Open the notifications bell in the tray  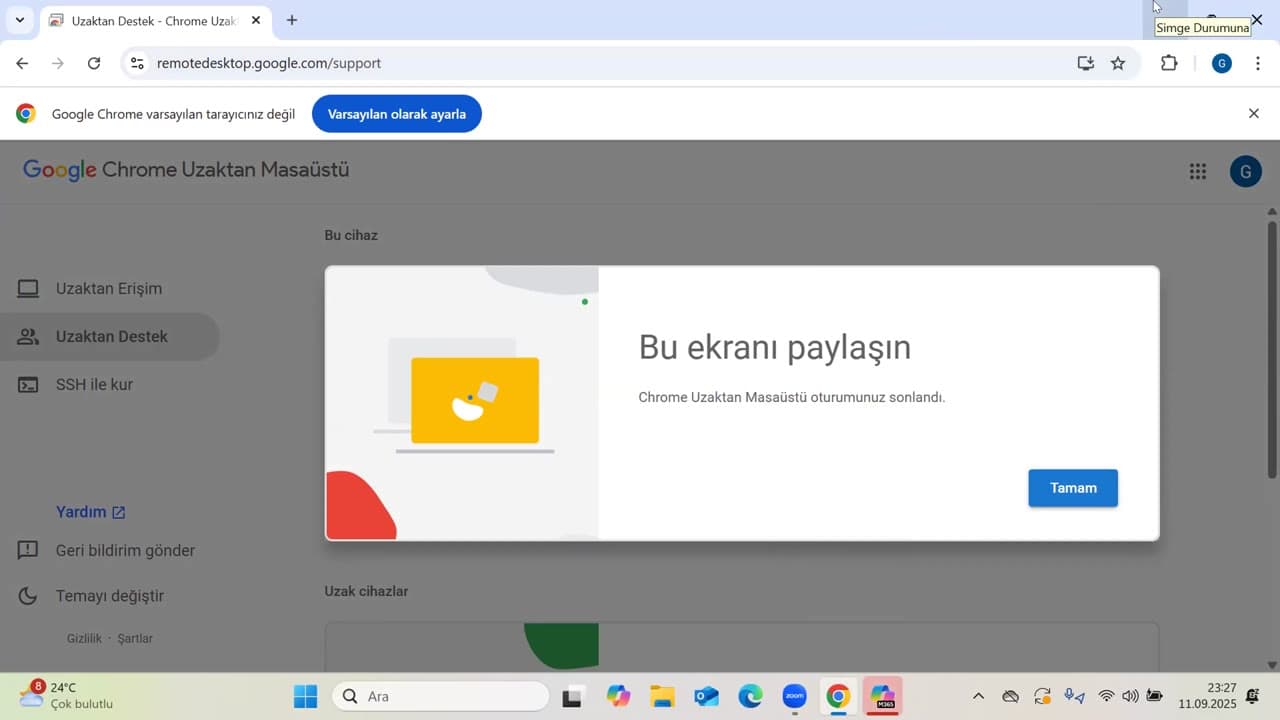[x=1252, y=696]
